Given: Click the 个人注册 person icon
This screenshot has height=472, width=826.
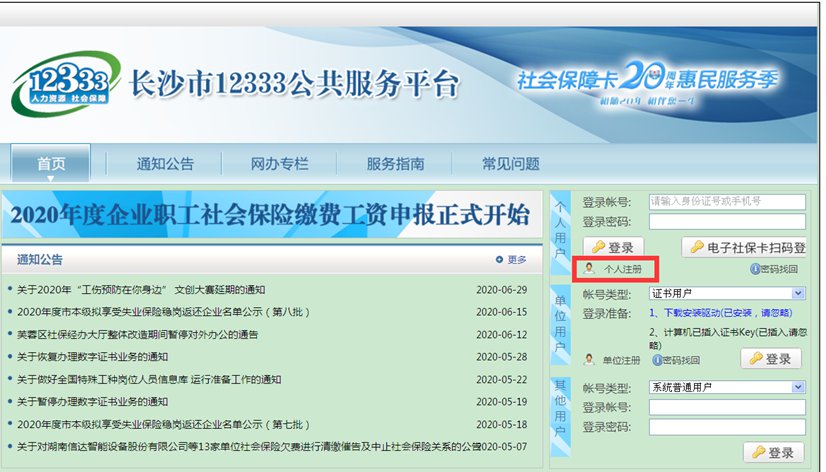Looking at the screenshot, I should click(589, 269).
